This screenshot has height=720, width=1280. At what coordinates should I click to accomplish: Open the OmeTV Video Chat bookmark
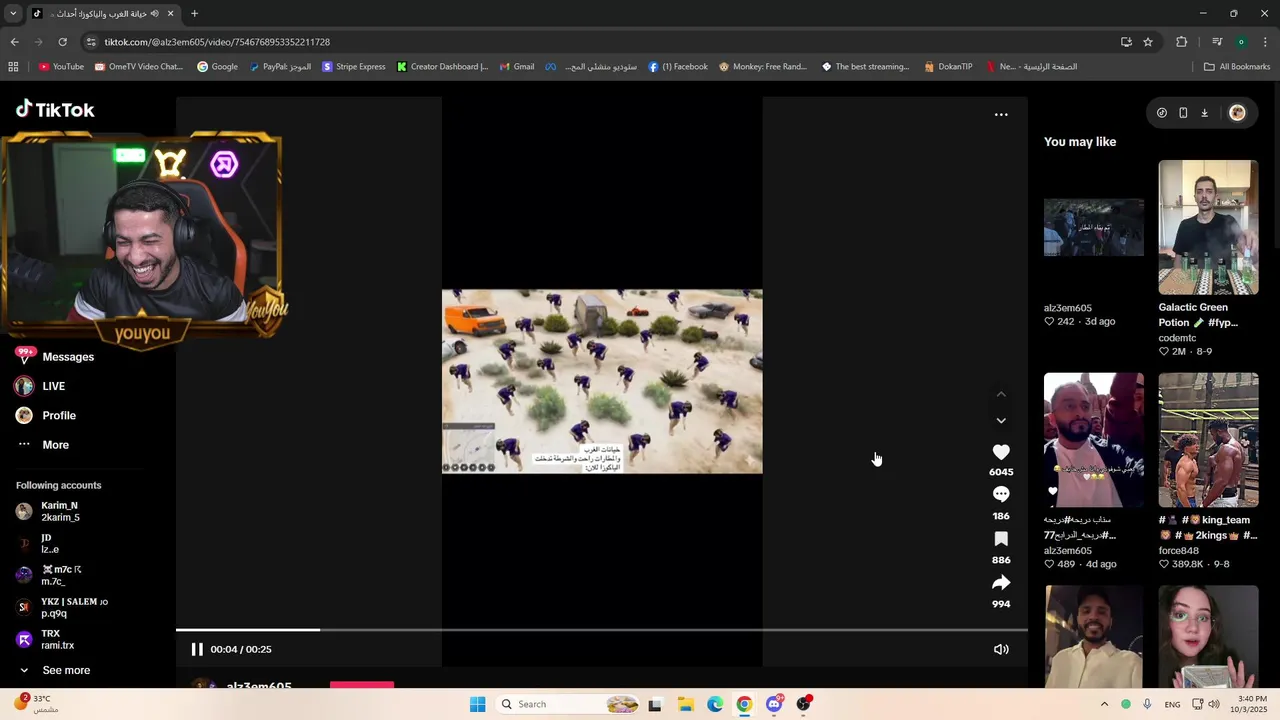(x=139, y=67)
